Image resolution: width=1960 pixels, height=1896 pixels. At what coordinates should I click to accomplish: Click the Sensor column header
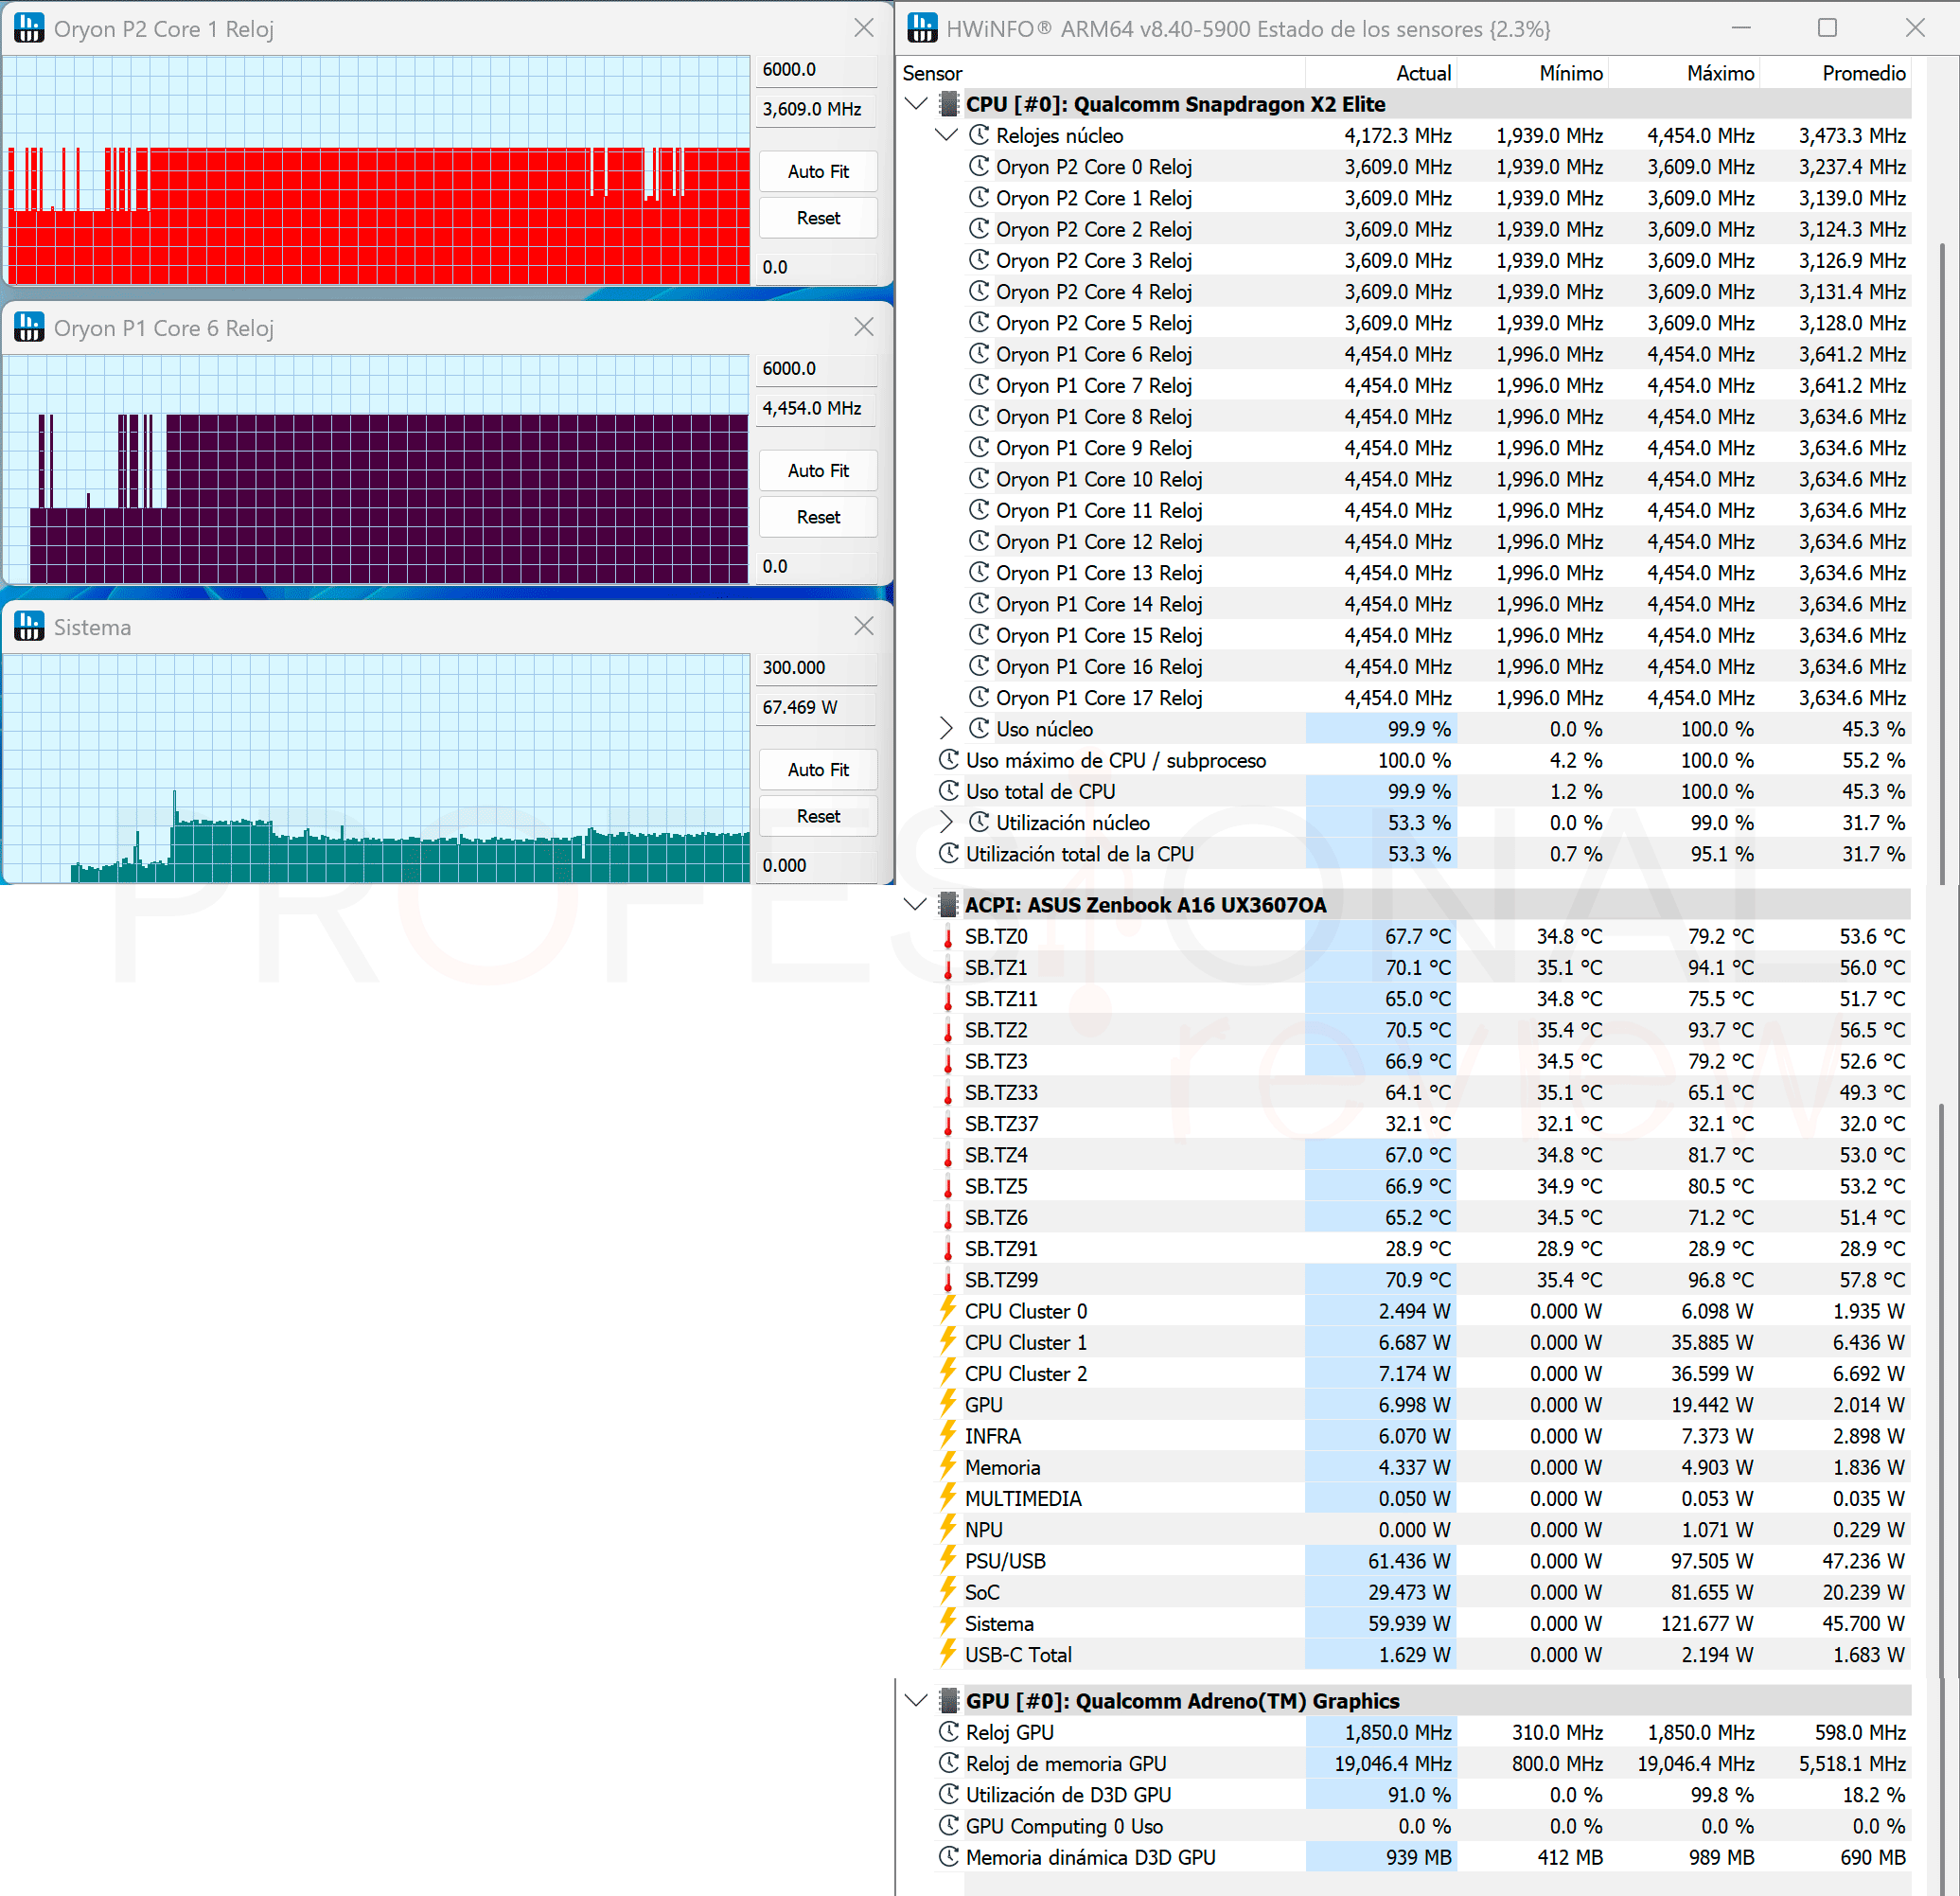(1101, 73)
